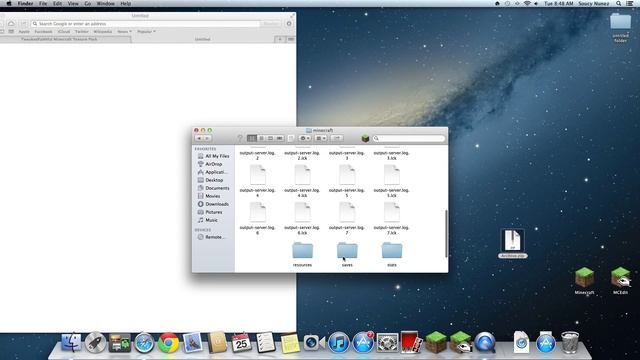Select the Minecraft desktop icon

click(584, 281)
